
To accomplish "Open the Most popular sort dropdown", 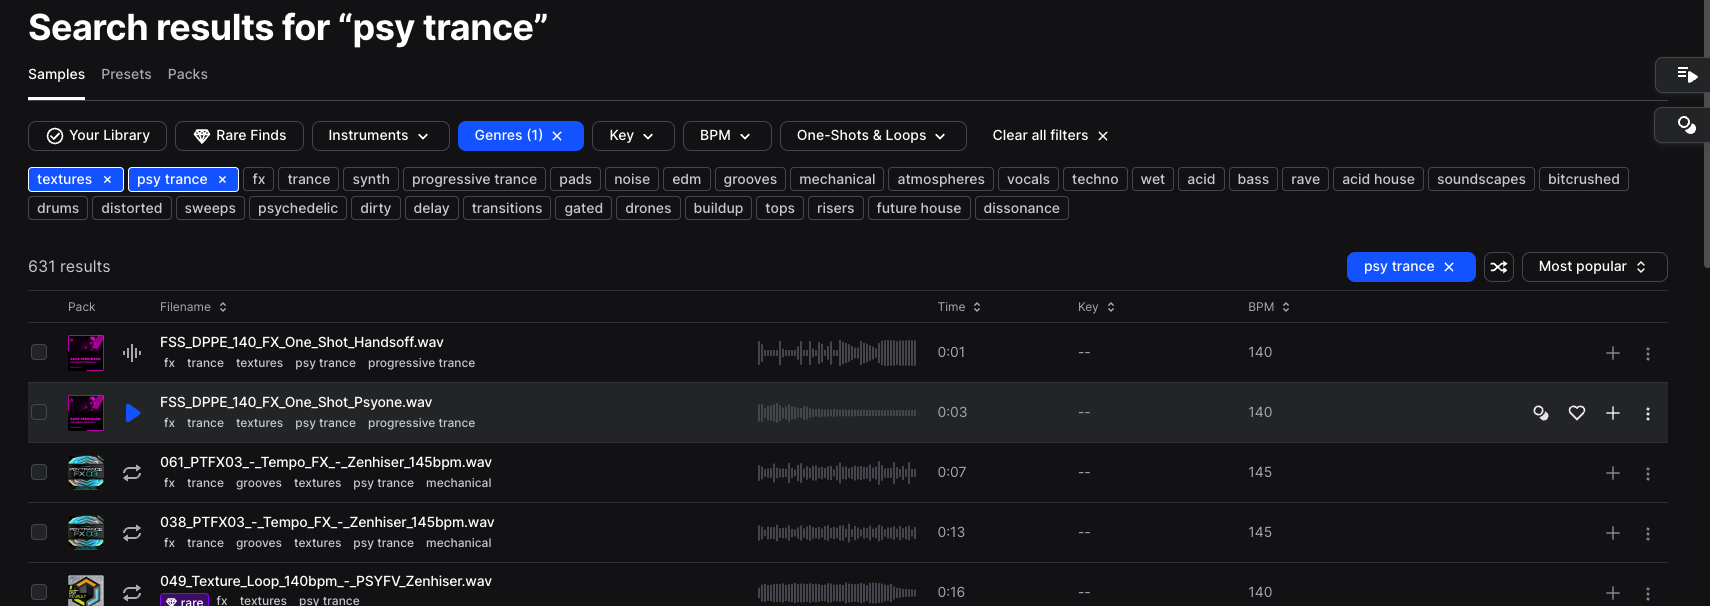I will [1594, 267].
